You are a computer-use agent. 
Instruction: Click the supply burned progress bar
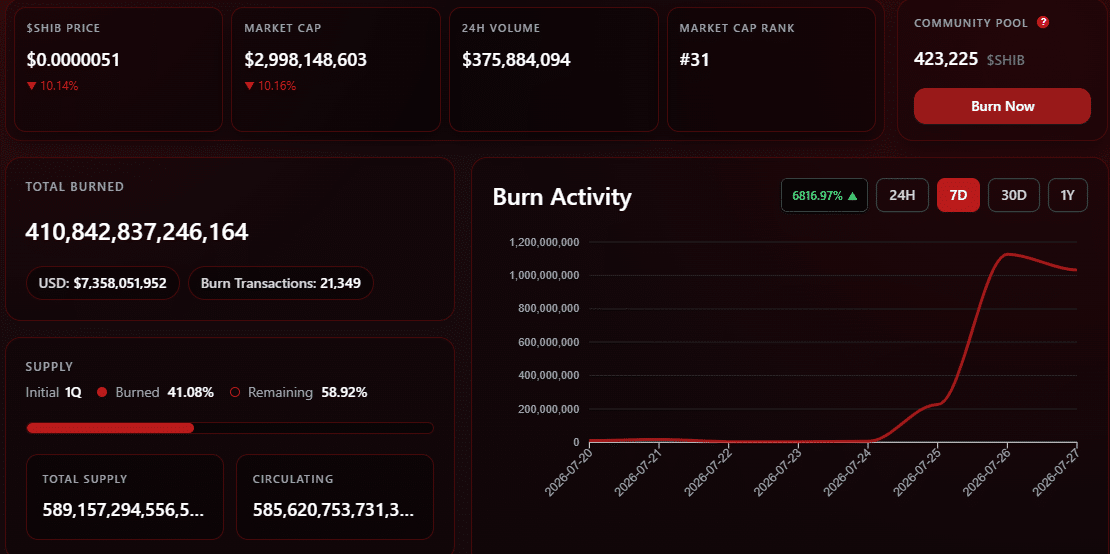229,427
